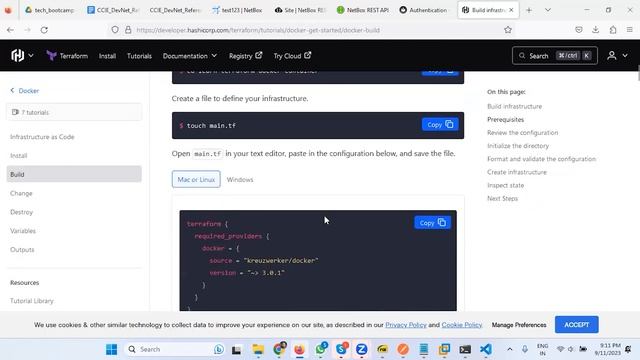Open Infrastructure as Code tutorial
Screen dimensions: 640x360
[42, 137]
